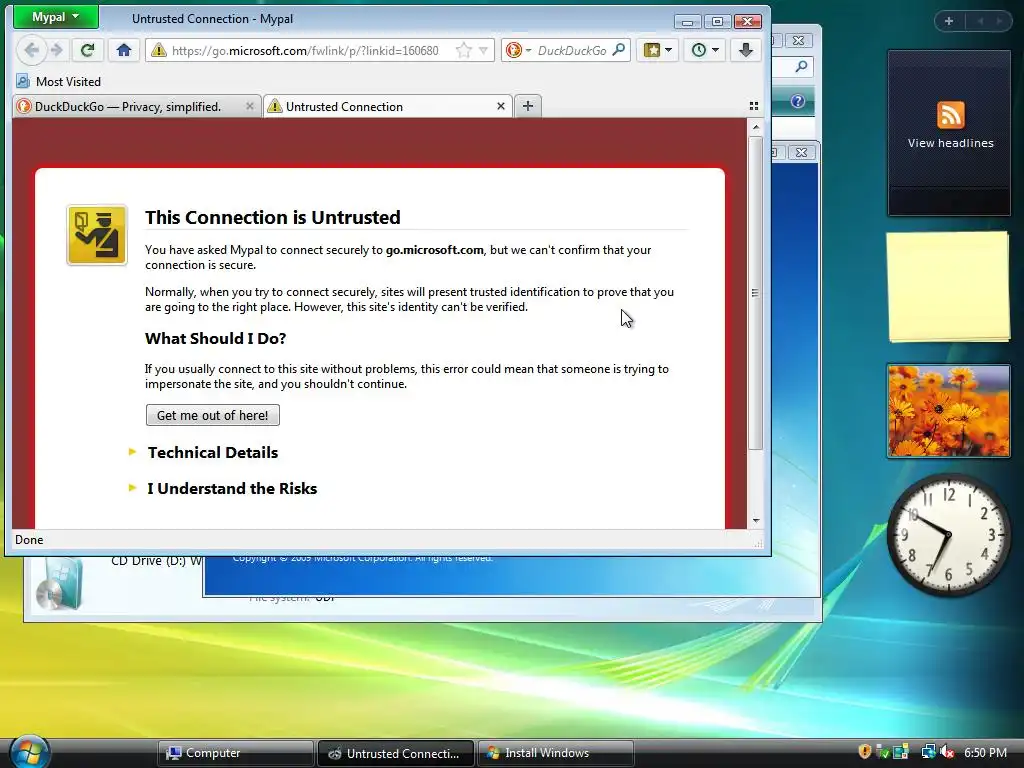
Task: Open the Home page button
Action: [123, 50]
